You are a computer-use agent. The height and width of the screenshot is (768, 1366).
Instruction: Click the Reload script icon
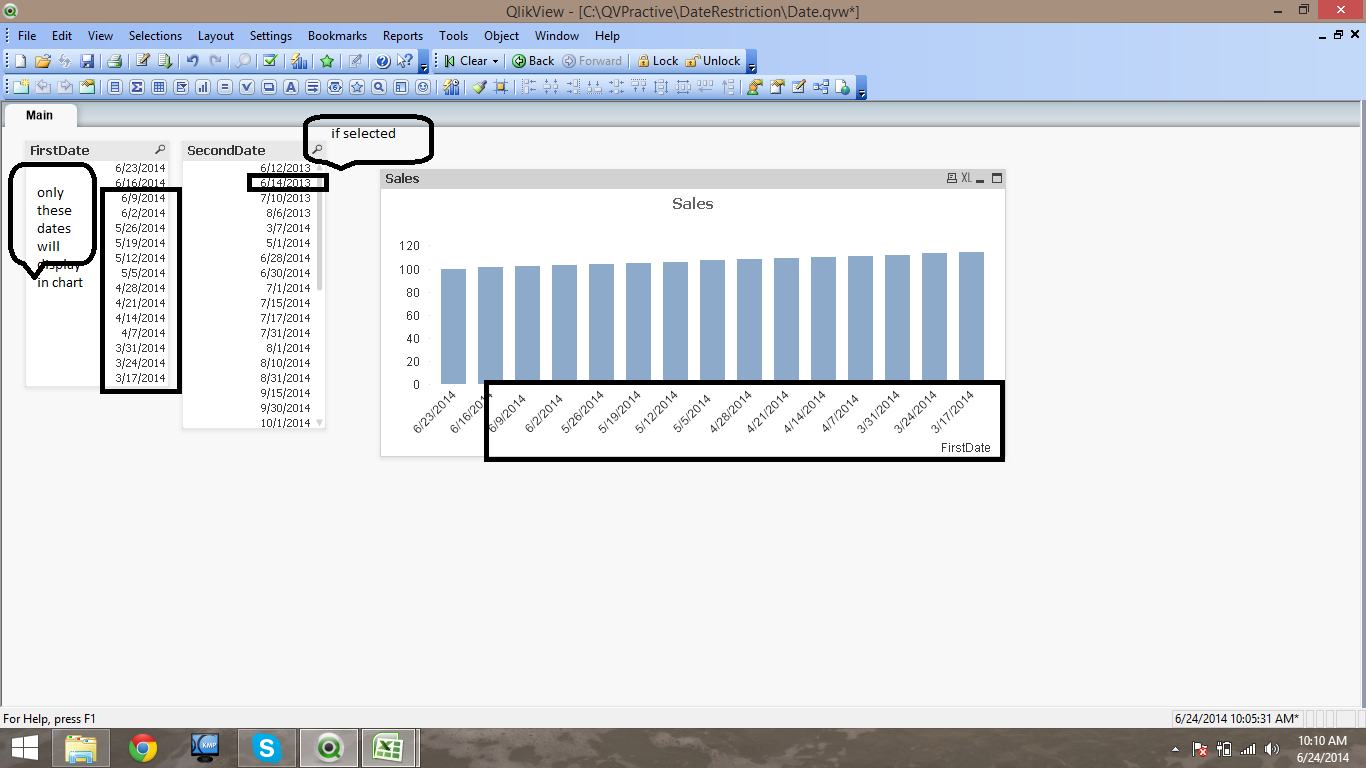point(165,61)
